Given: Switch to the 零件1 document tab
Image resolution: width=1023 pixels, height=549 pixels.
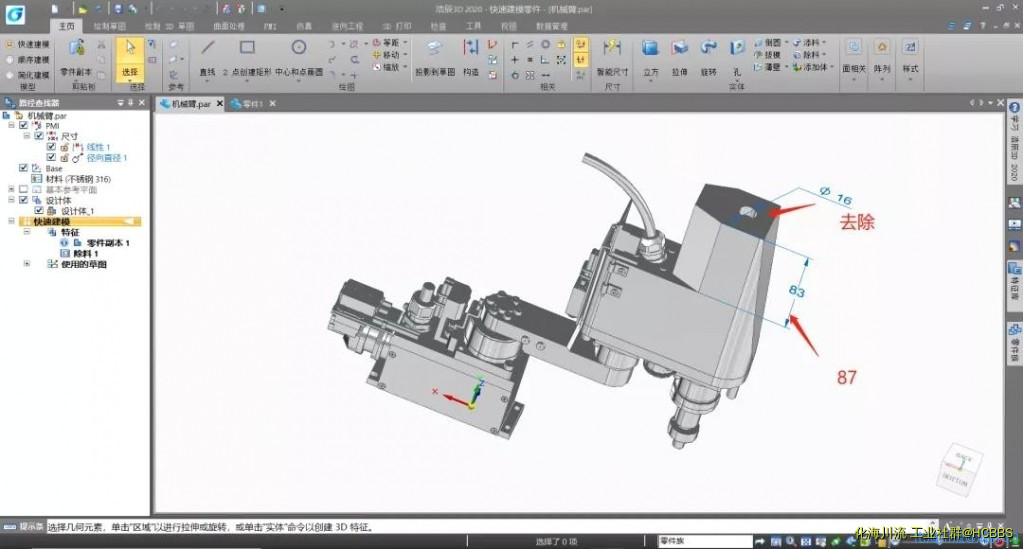Looking at the screenshot, I should tap(252, 104).
